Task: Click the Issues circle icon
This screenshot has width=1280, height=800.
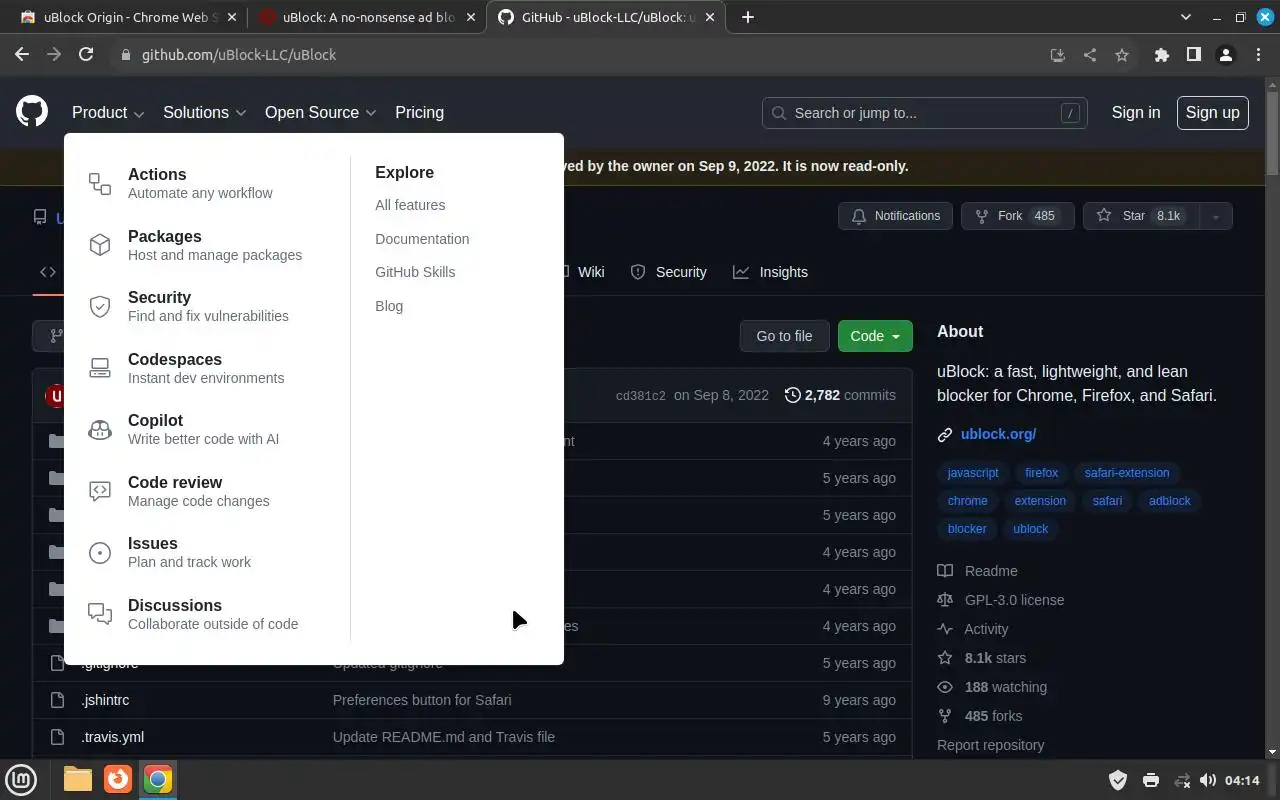Action: tap(100, 552)
